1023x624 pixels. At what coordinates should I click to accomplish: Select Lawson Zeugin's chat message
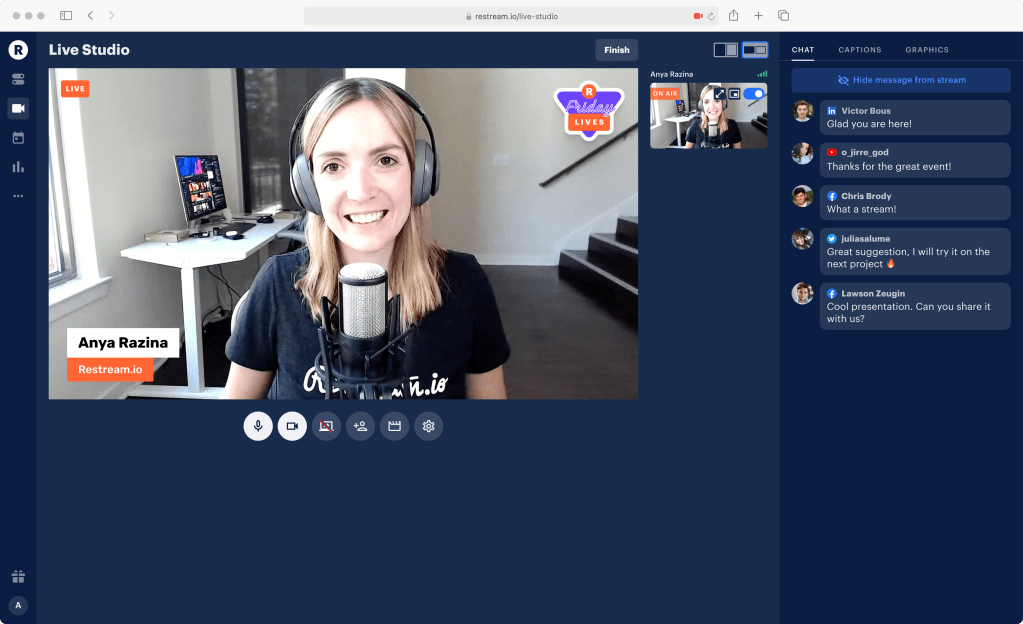(x=915, y=306)
